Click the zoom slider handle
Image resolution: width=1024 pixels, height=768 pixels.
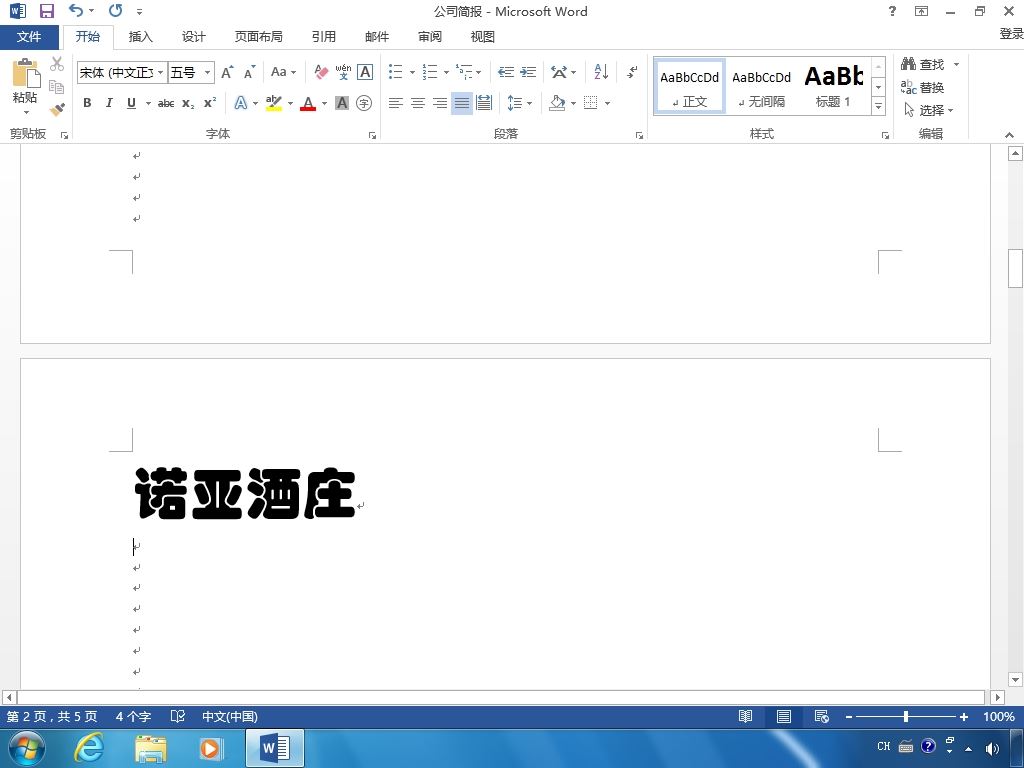tap(906, 716)
